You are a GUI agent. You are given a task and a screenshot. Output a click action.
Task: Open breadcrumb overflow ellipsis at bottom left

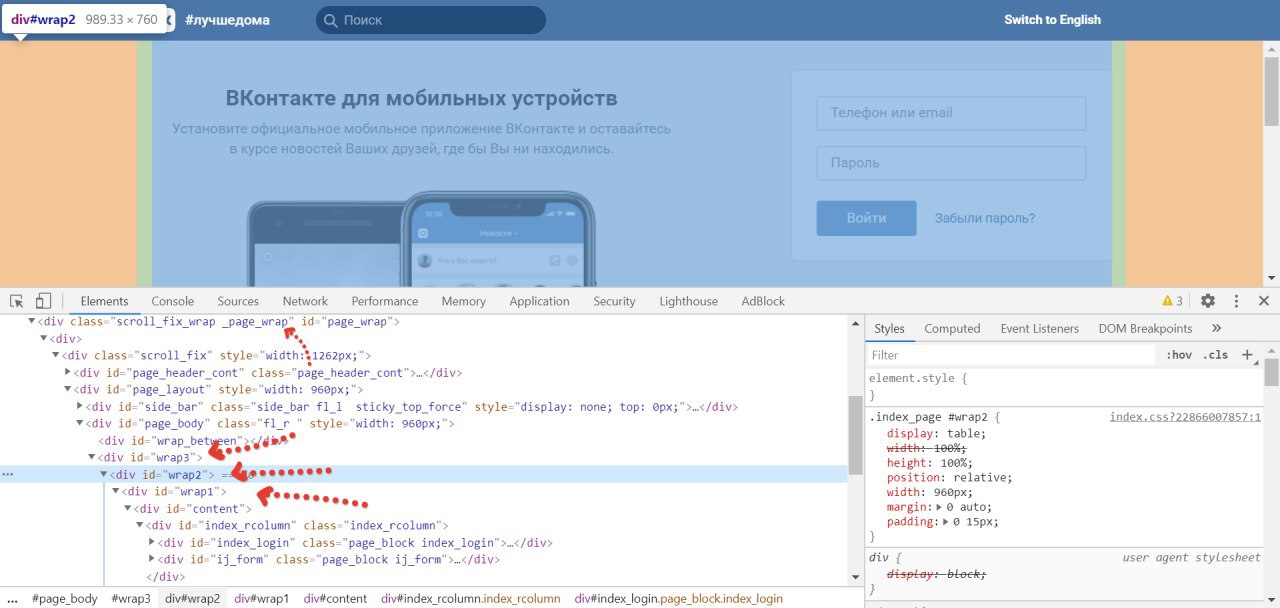[12, 599]
